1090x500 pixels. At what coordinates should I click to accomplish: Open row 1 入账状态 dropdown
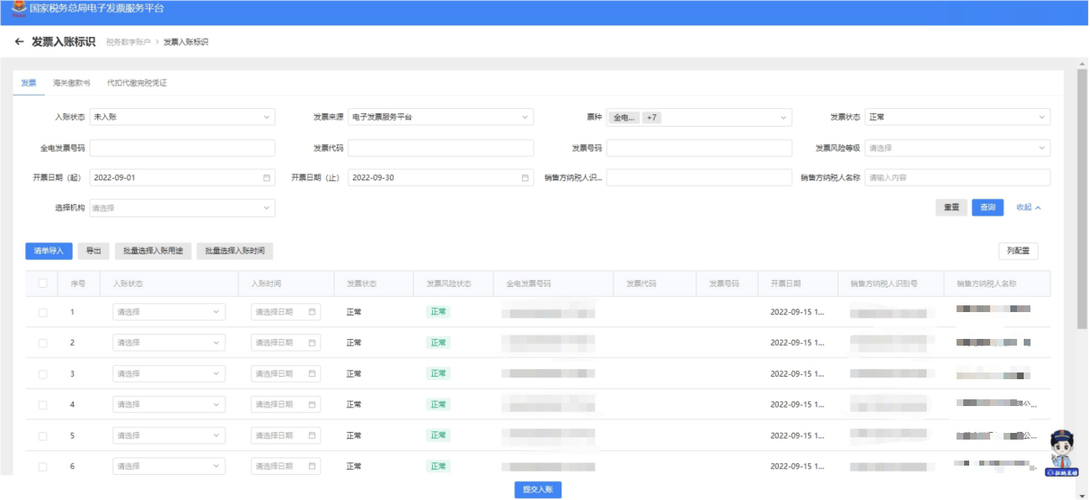coord(169,312)
